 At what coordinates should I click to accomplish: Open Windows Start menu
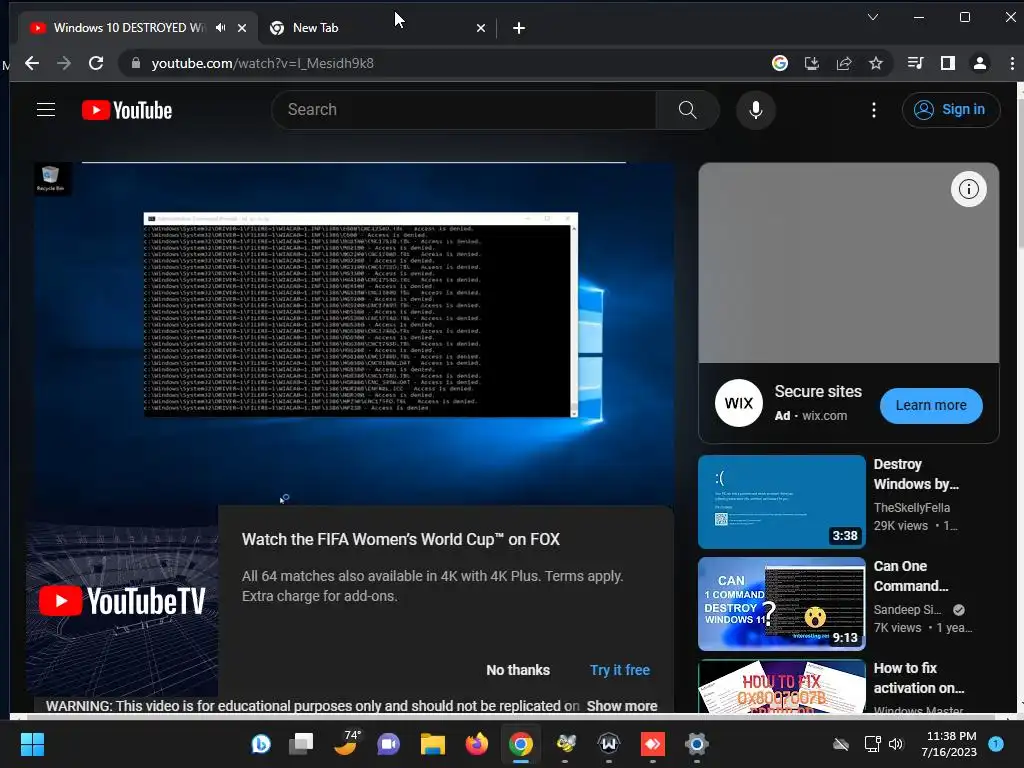click(32, 744)
